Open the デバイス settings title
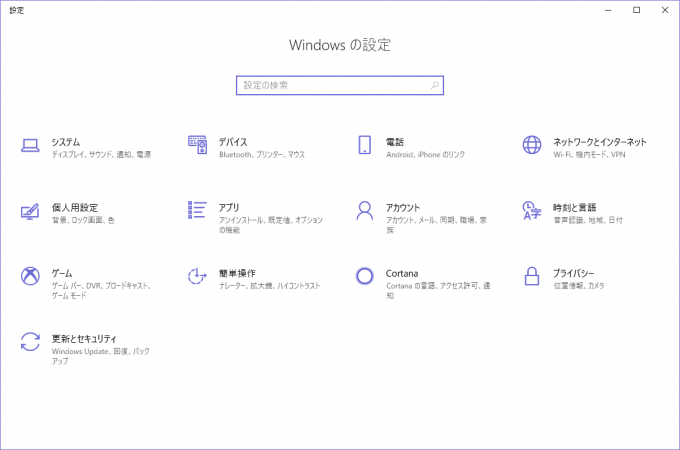 (x=233, y=142)
